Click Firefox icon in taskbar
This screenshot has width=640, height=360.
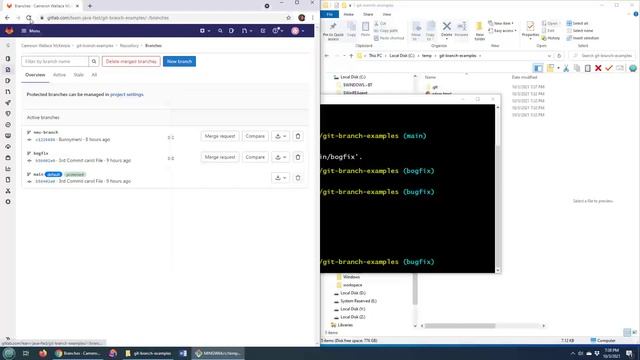coord(42,353)
